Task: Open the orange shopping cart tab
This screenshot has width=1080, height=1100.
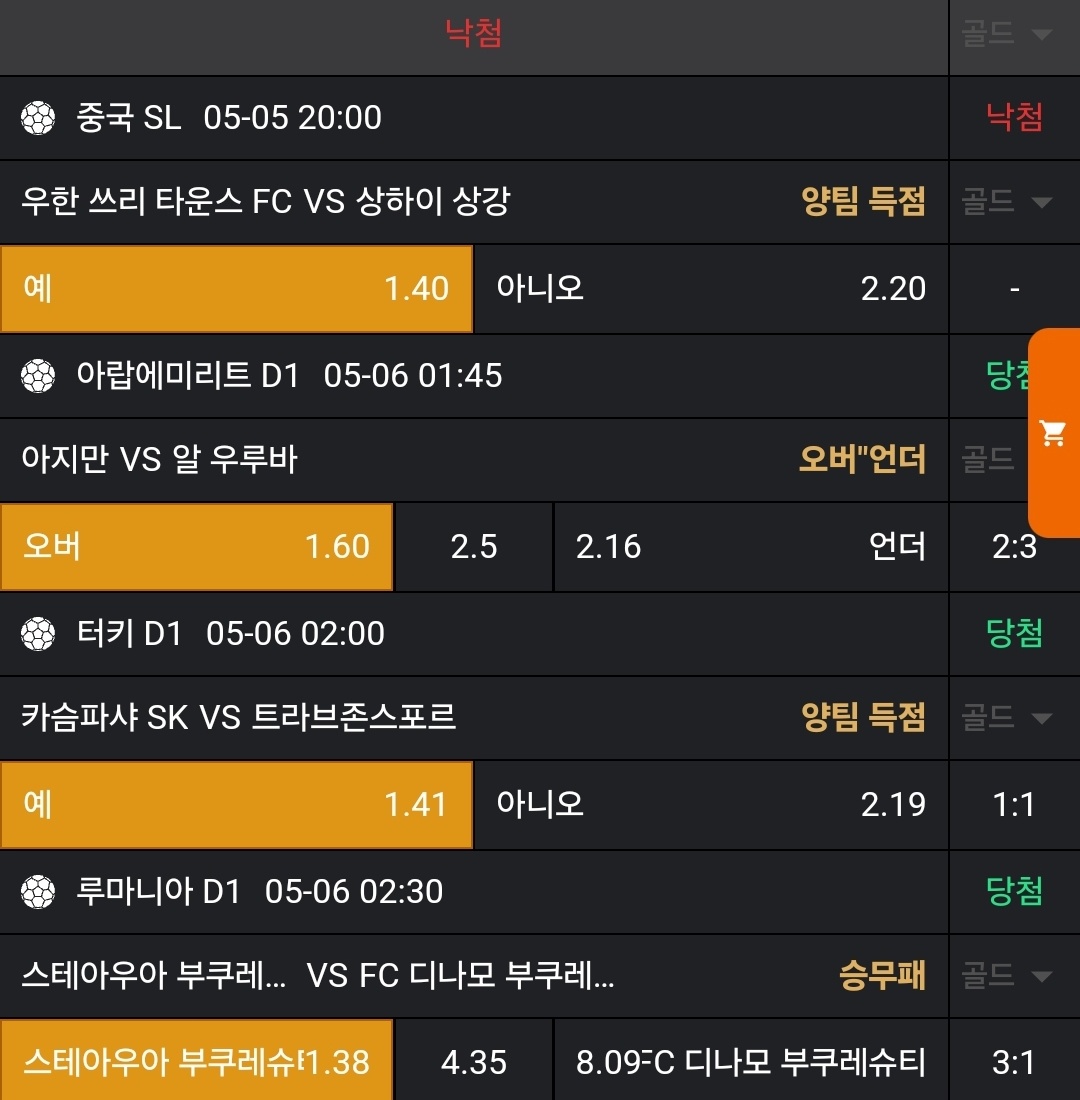Action: (x=1054, y=433)
